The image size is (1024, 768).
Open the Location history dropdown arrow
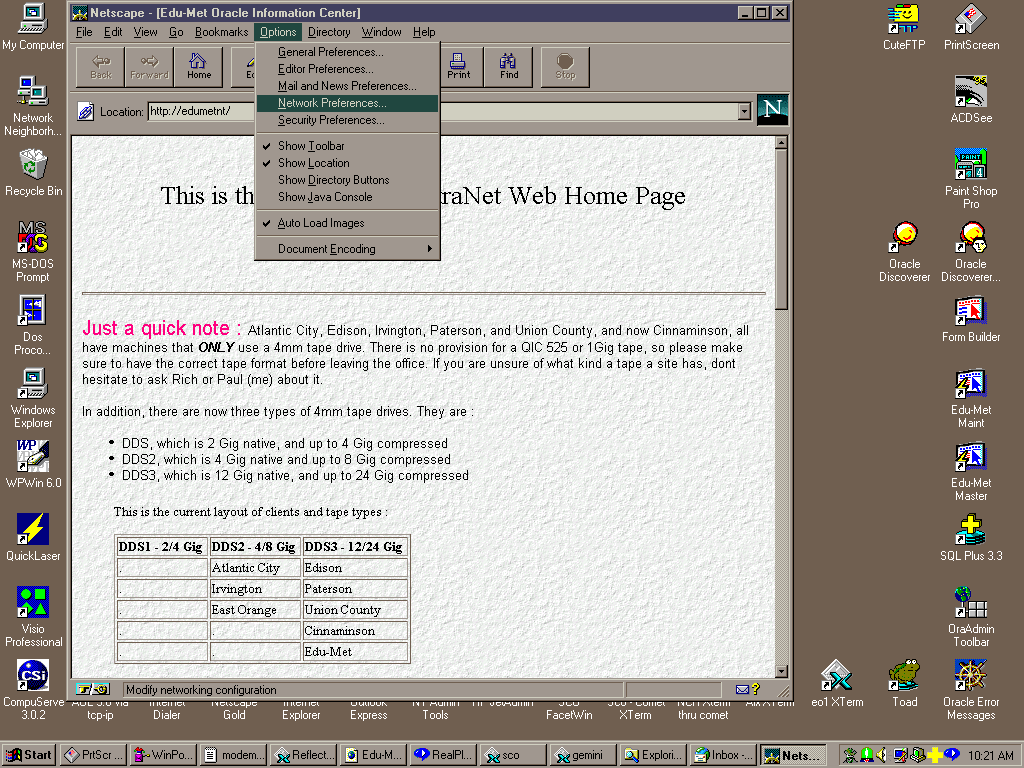[x=744, y=112]
